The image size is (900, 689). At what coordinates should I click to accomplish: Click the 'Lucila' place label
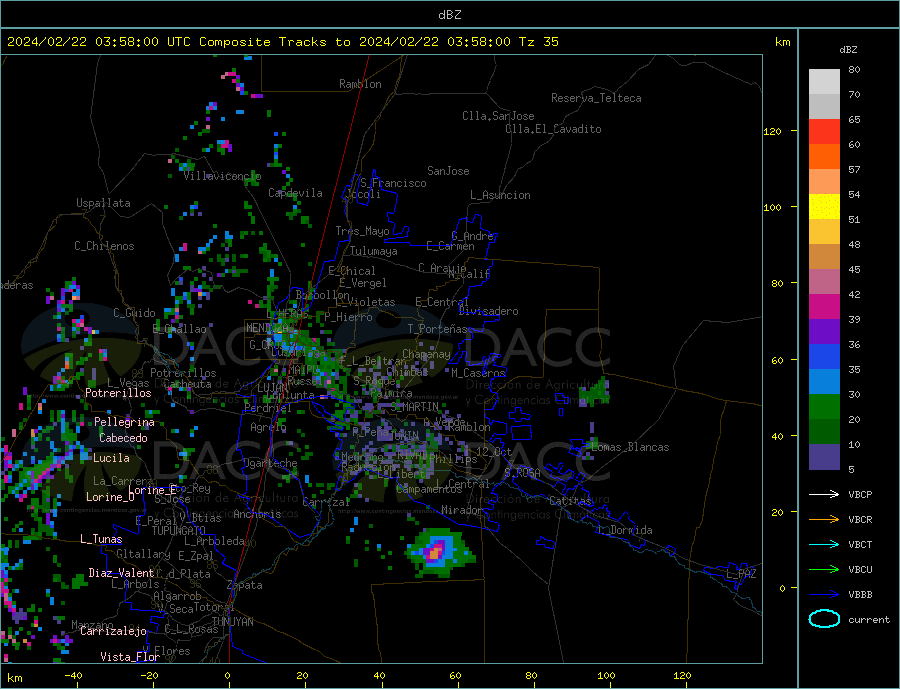[x=111, y=458]
